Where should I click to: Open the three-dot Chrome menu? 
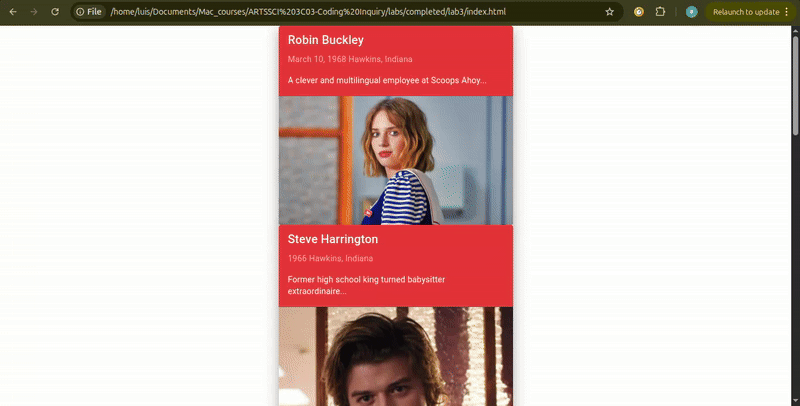point(786,12)
